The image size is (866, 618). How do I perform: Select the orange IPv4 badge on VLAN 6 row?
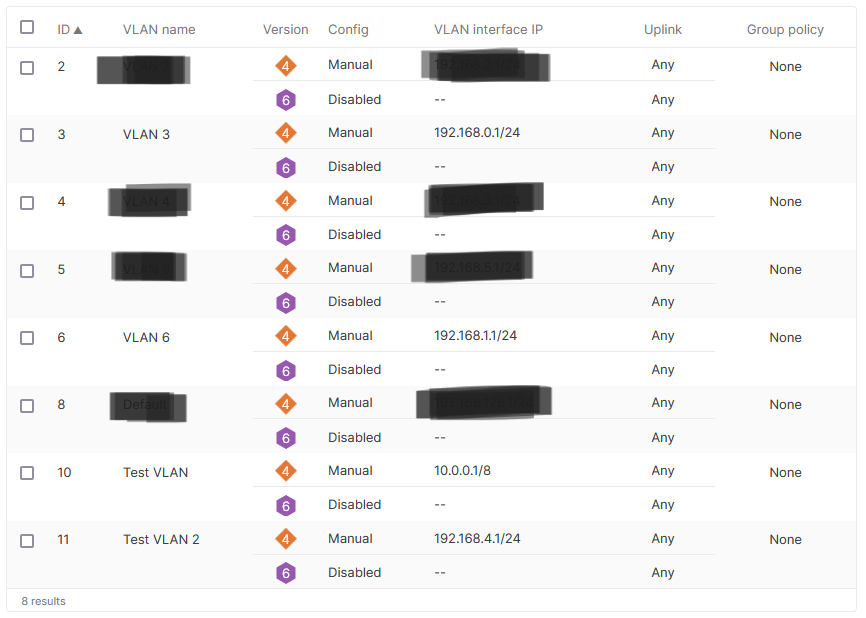click(286, 335)
